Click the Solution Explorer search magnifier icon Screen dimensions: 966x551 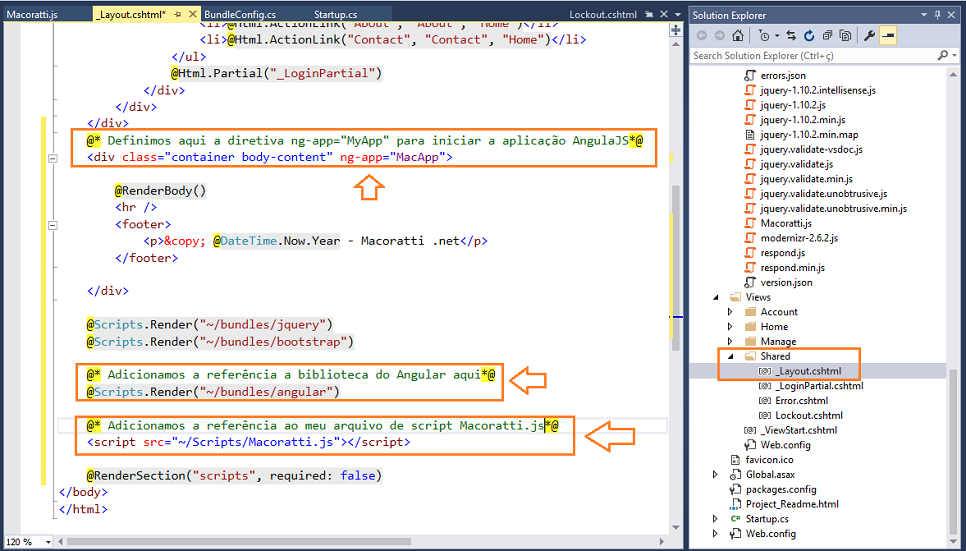(943, 55)
